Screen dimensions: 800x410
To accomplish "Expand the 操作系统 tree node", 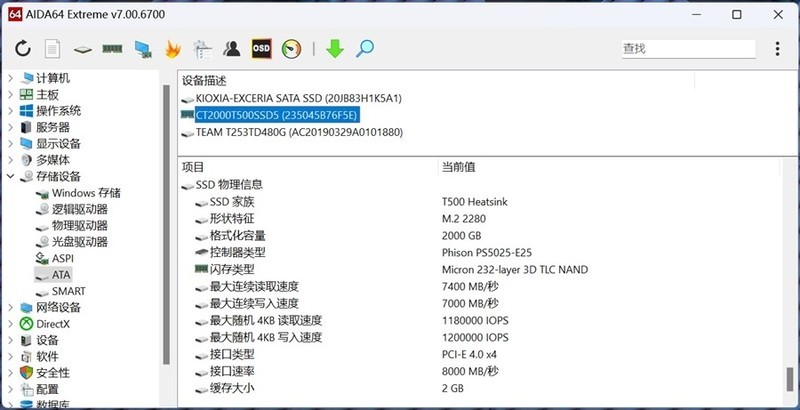I will click(x=11, y=111).
